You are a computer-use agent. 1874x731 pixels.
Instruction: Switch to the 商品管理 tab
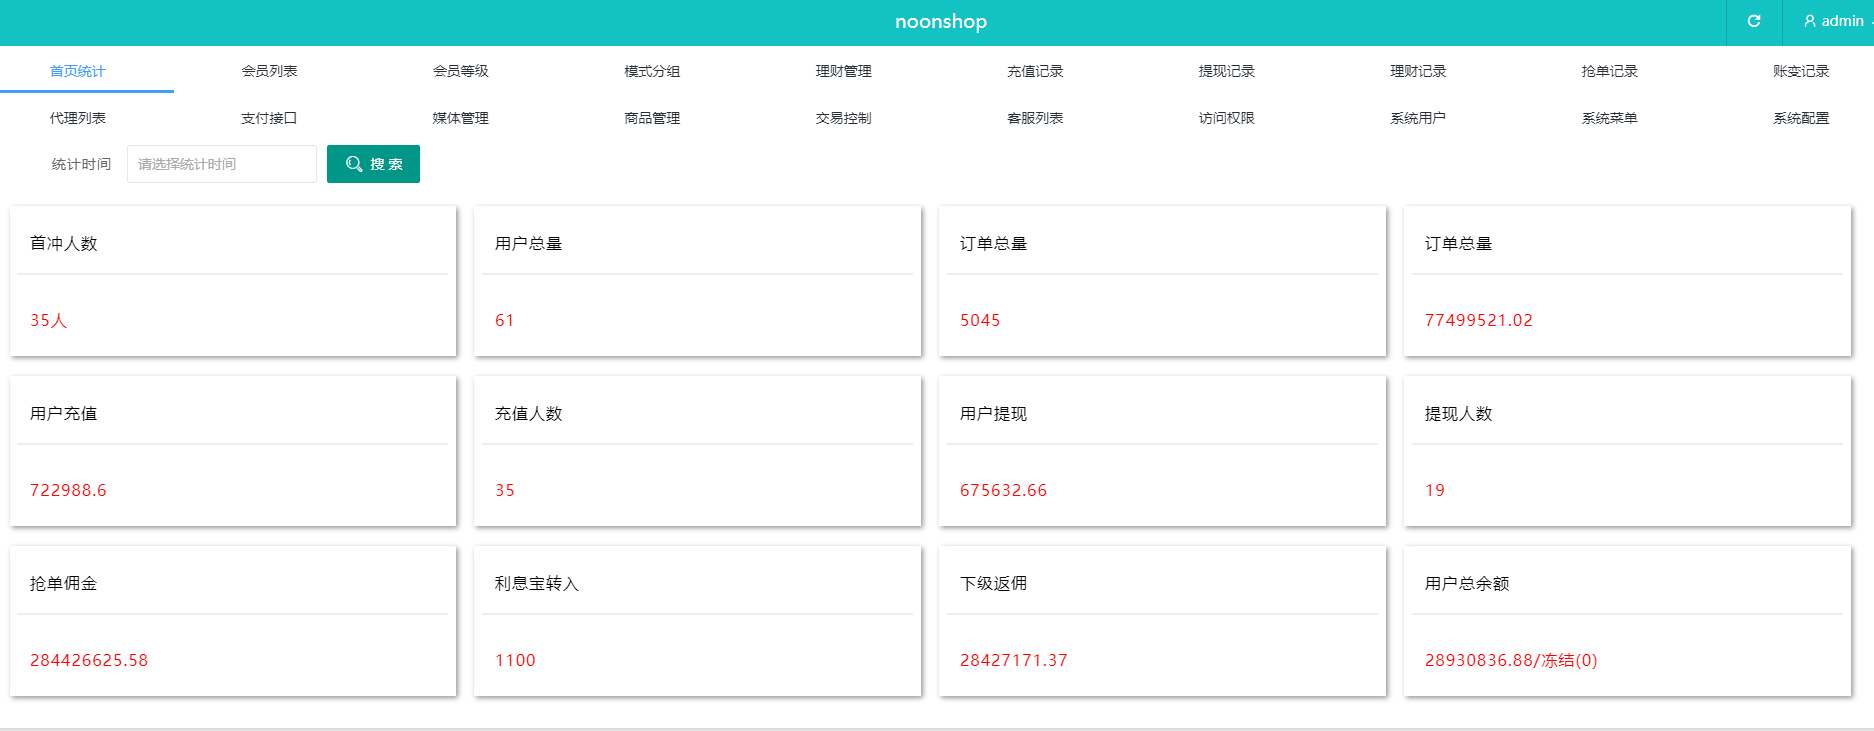pos(652,118)
